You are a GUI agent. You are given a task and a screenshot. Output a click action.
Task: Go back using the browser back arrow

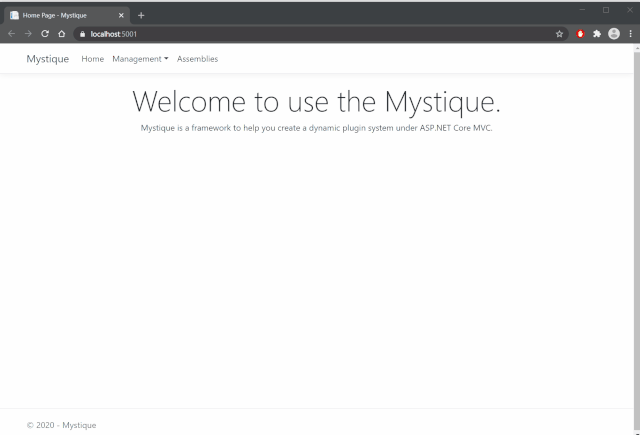[x=11, y=34]
